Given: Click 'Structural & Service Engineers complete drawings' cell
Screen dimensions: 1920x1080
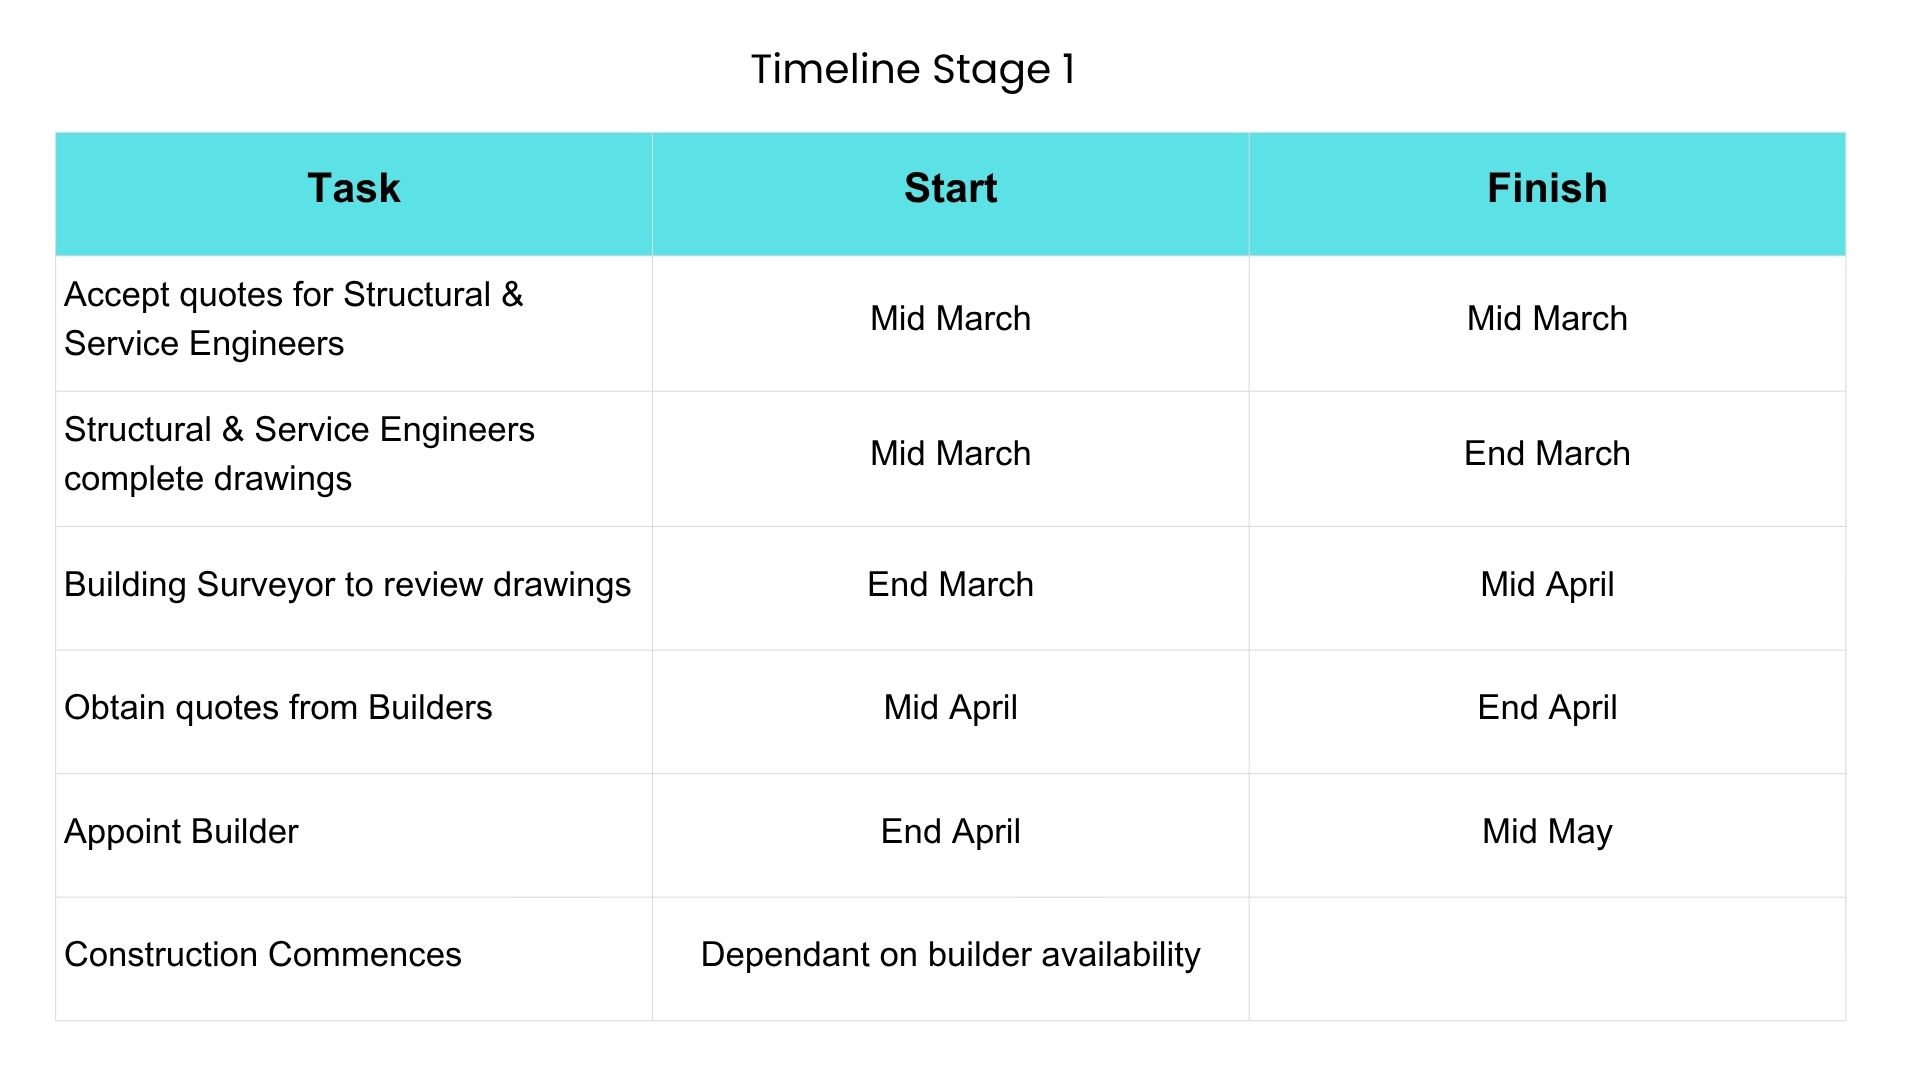Looking at the screenshot, I should coord(300,454).
